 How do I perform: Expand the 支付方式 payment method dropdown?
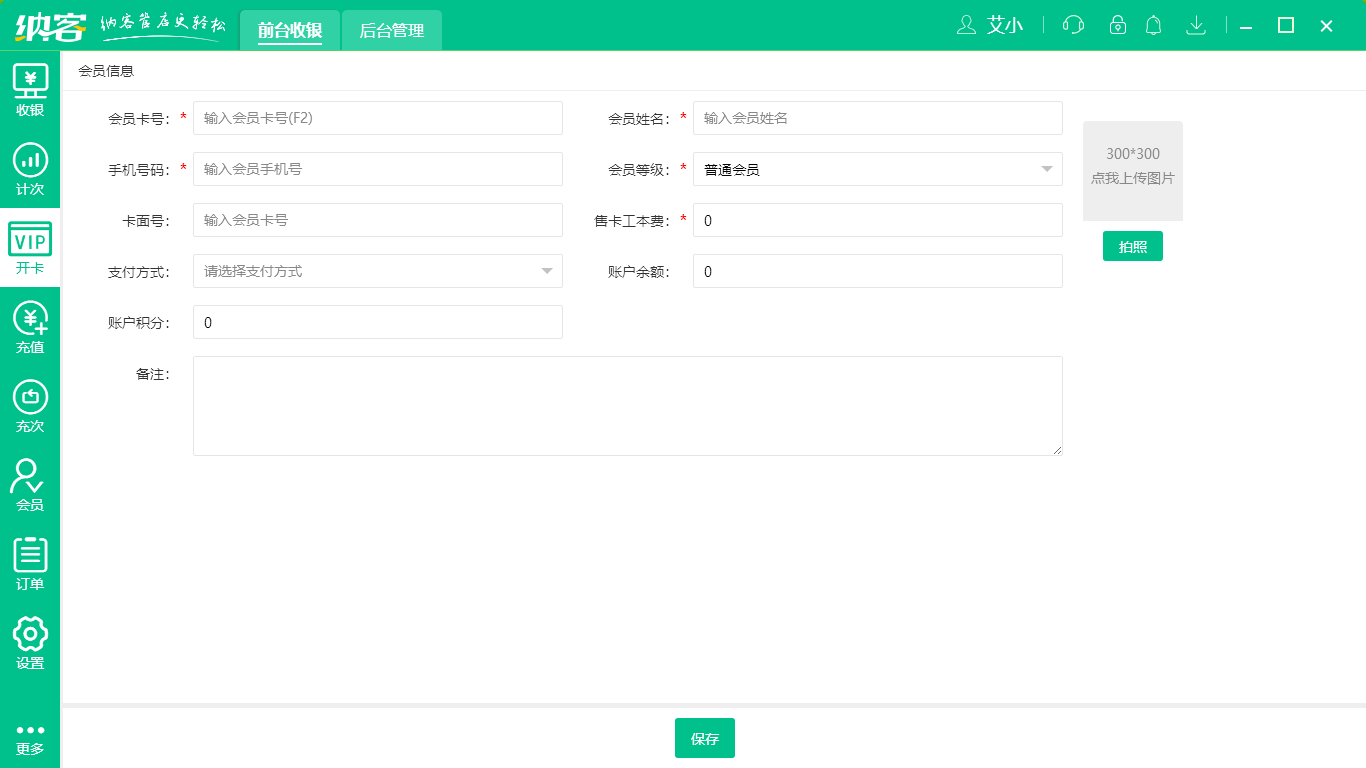[547, 271]
